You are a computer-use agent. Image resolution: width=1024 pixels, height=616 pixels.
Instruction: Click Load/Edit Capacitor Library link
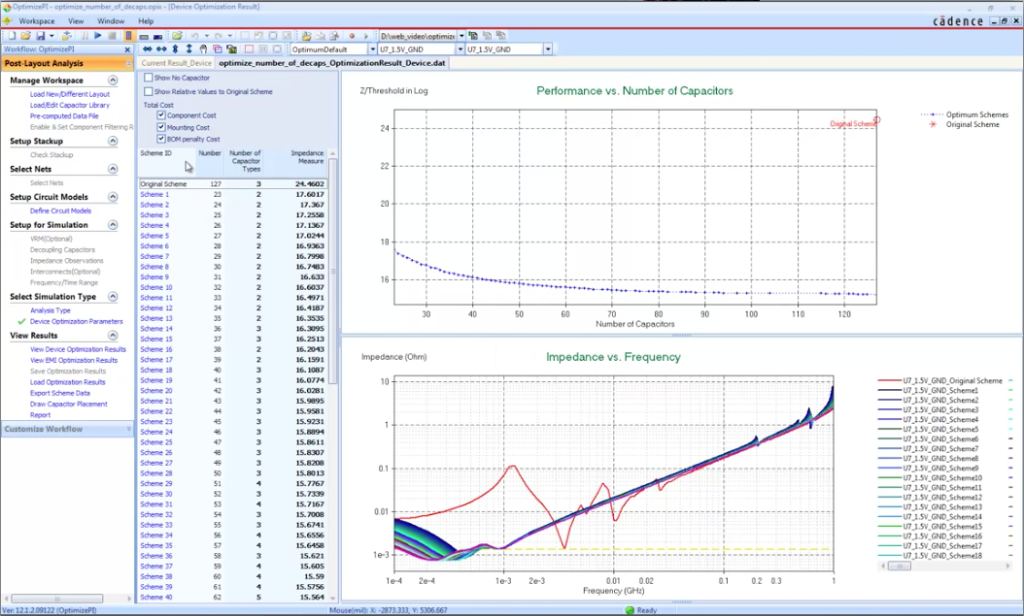(70, 105)
